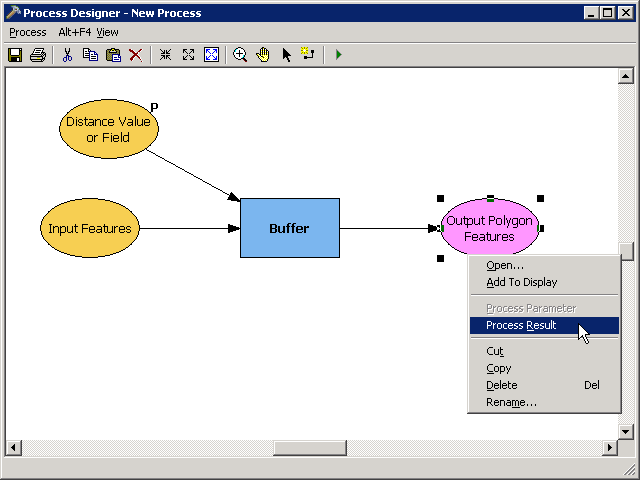The height and width of the screenshot is (480, 640).
Task: Click the Full Extent toolbar icon
Action: click(x=211, y=55)
